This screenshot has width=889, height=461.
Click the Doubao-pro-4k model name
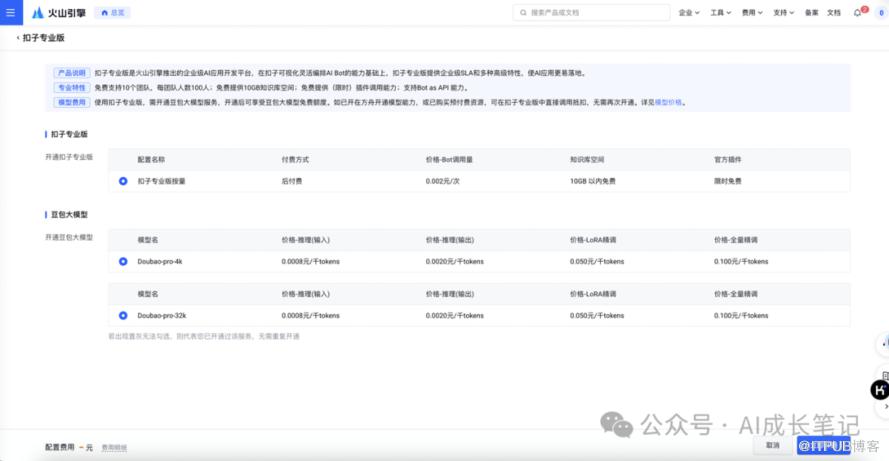point(159,261)
